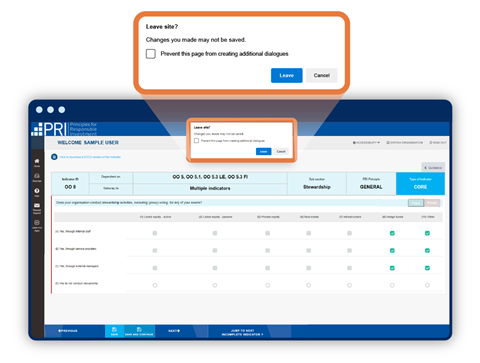The image size is (480, 363).
Task: Check internal staff for Private equity
Action: tap(267, 233)
